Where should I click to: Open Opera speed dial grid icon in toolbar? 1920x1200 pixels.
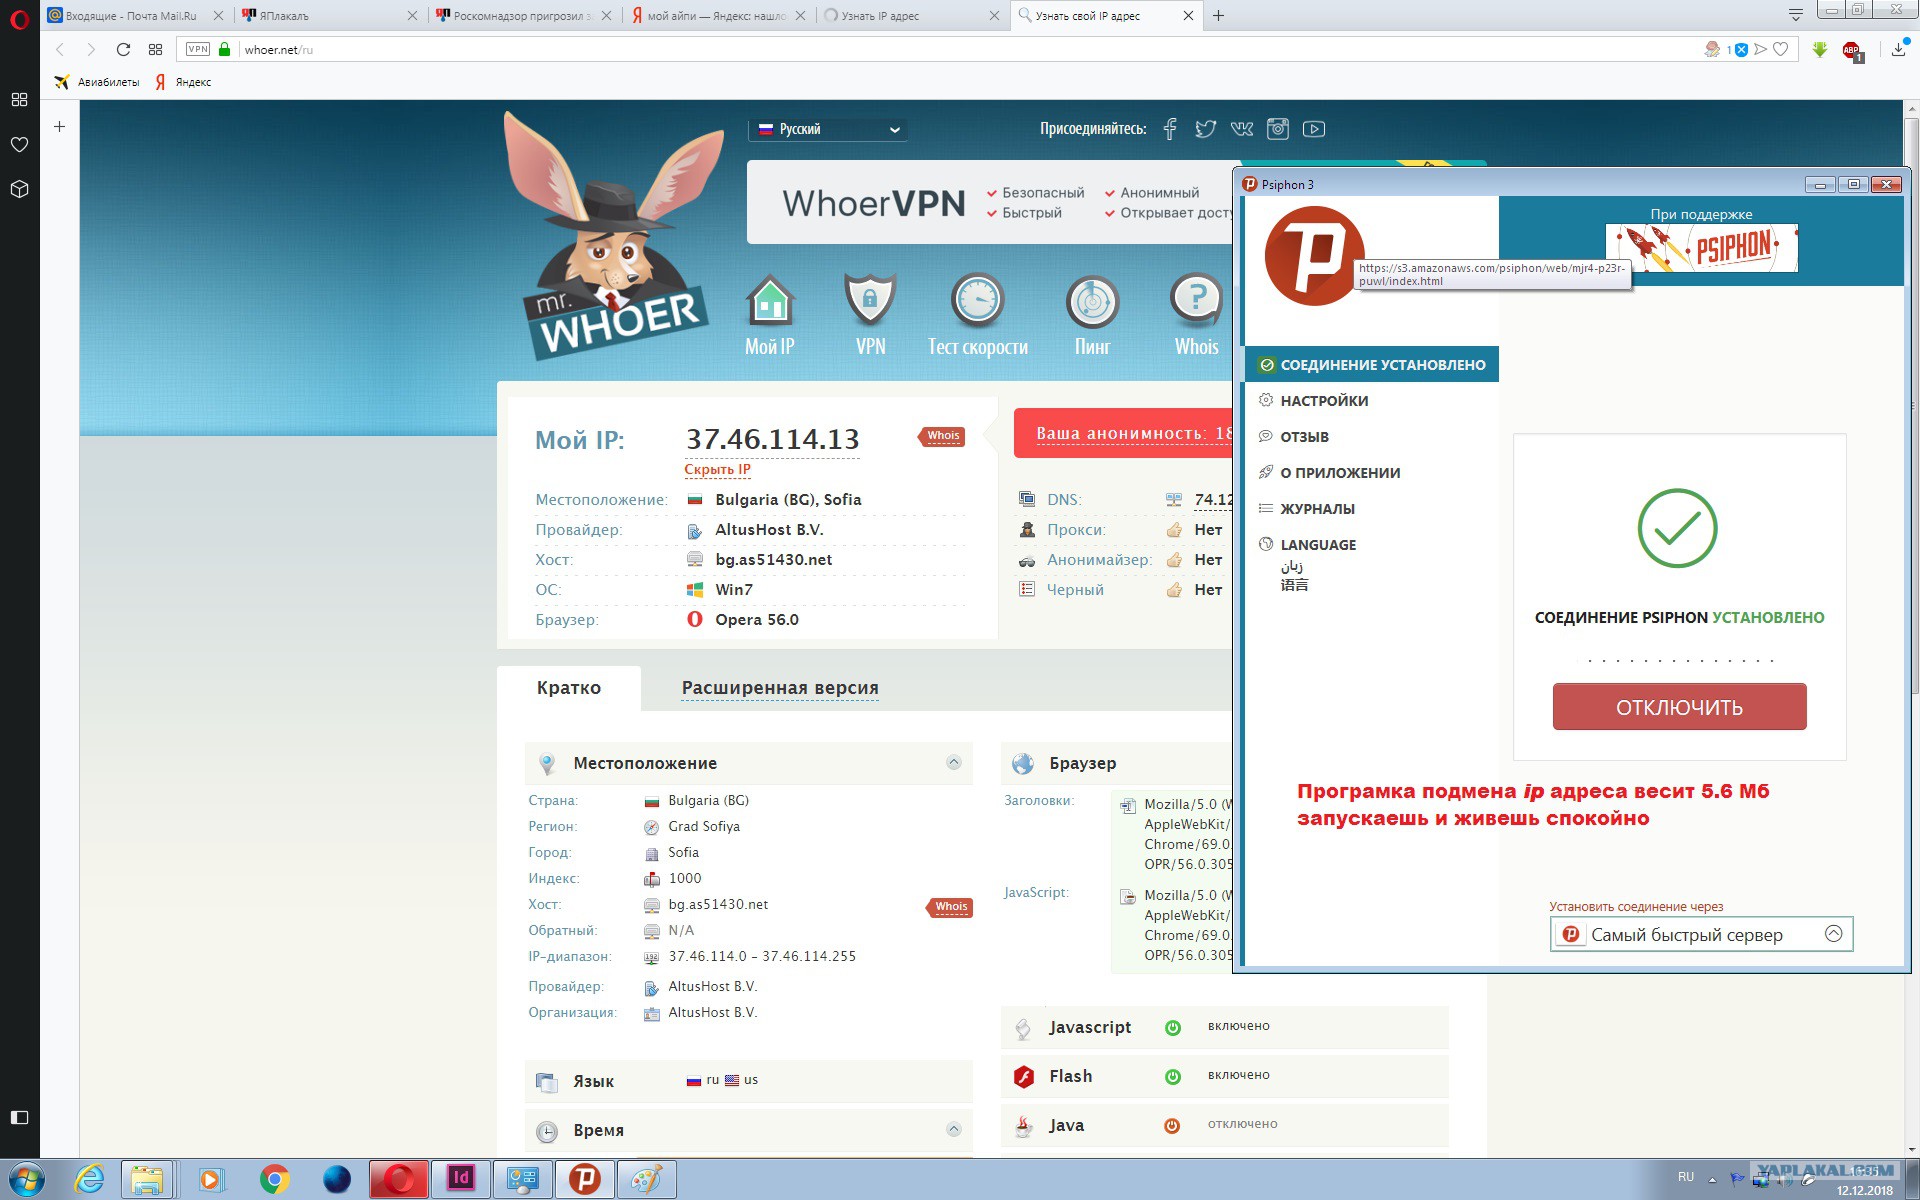tap(155, 49)
